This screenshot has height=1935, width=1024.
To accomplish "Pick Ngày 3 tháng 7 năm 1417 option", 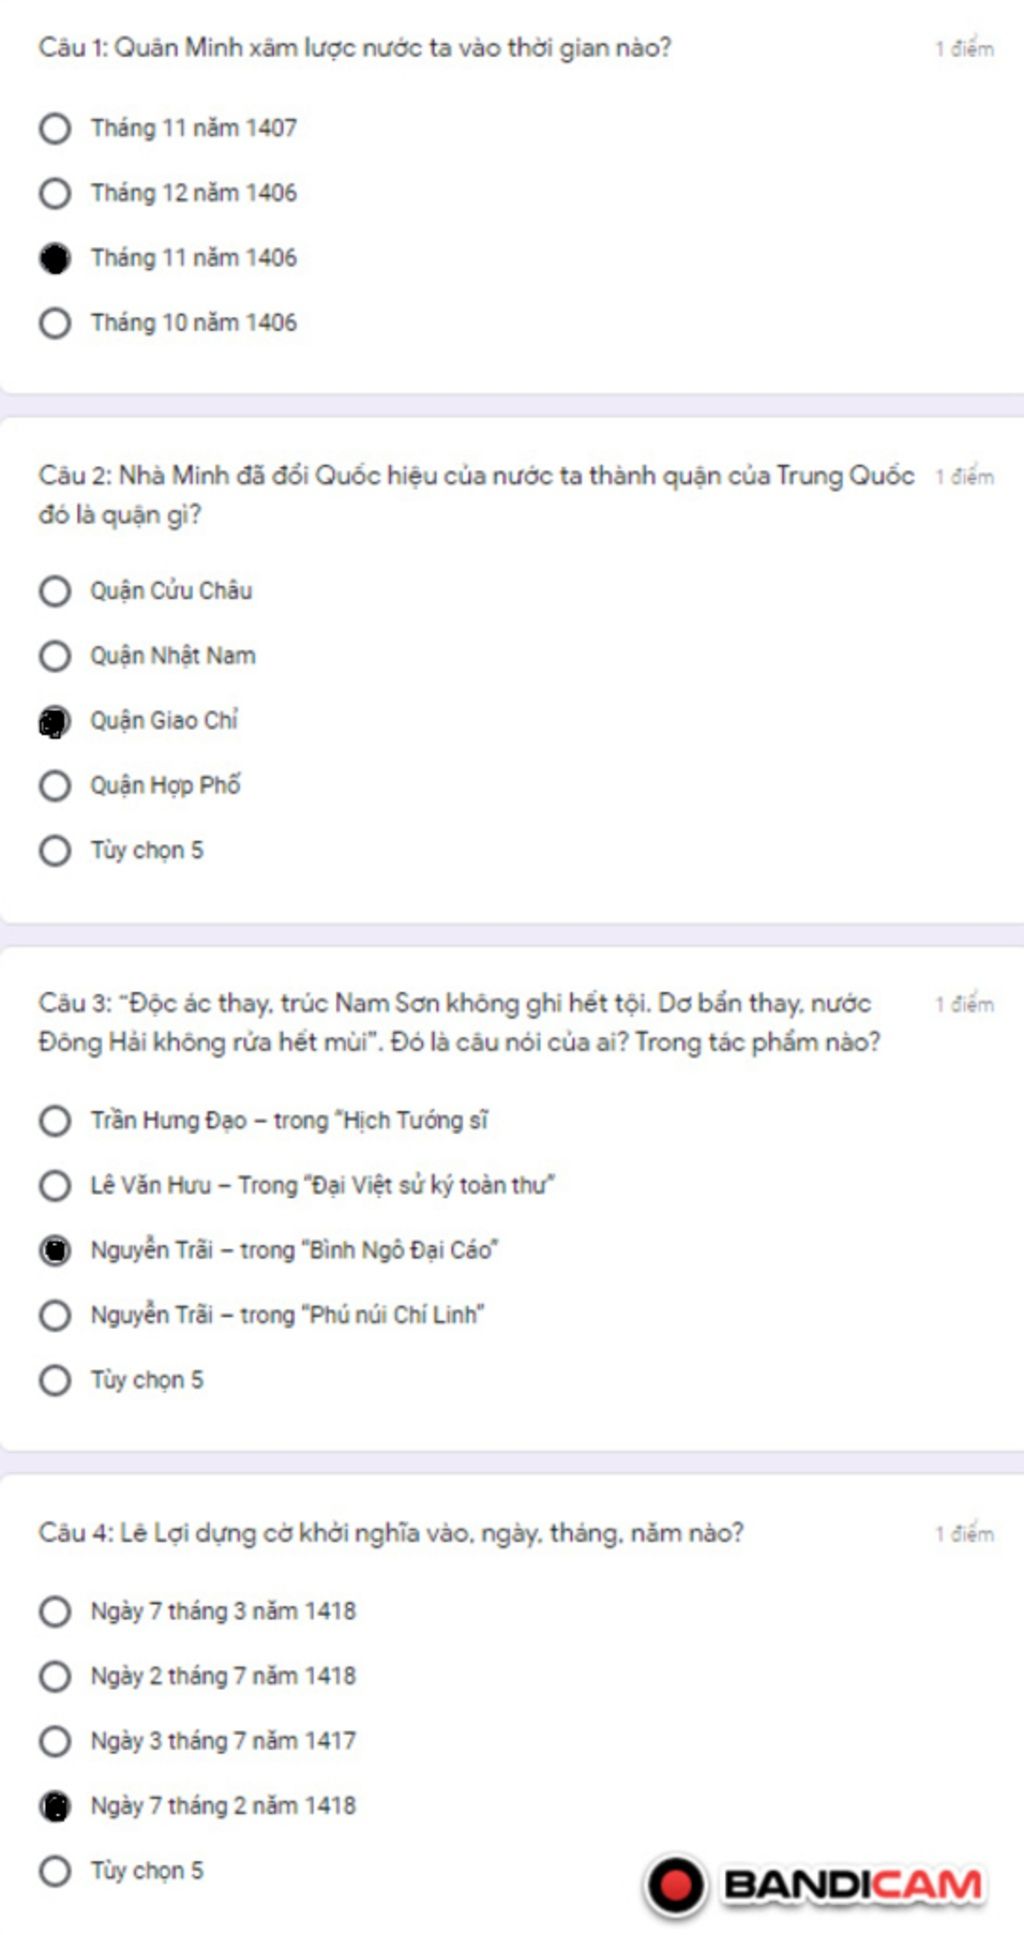I will [55, 1742].
